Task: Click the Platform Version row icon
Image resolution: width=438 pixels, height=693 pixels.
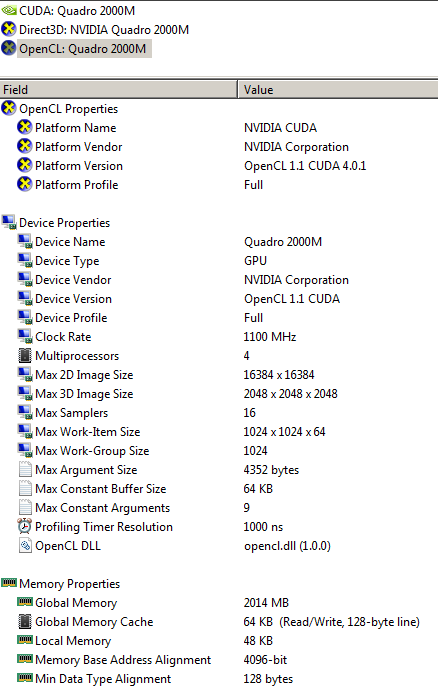Action: 25,165
